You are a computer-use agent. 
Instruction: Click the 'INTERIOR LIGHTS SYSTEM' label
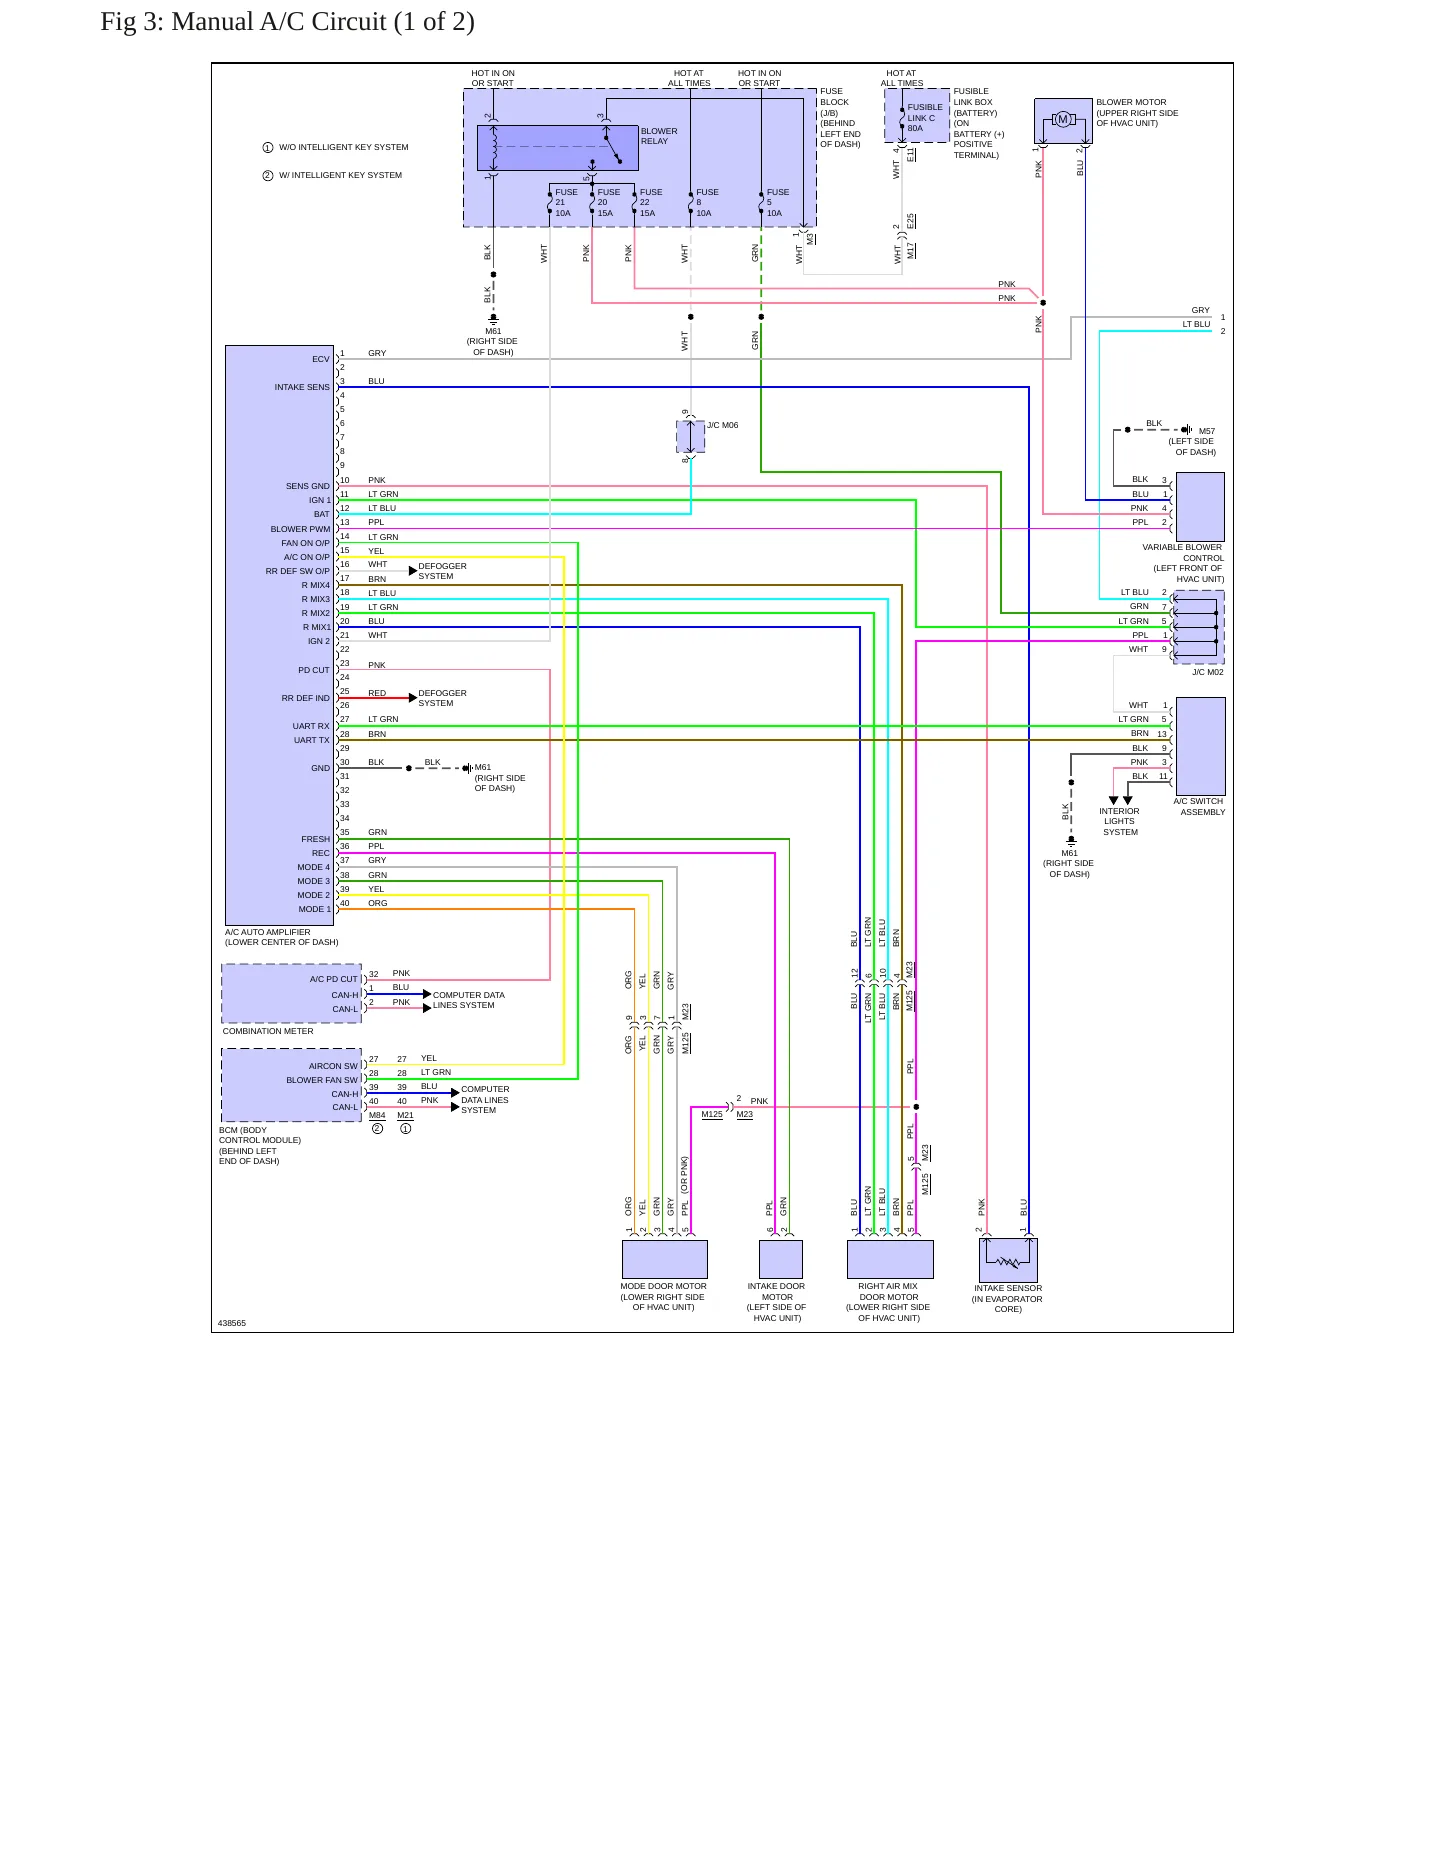click(x=1119, y=822)
